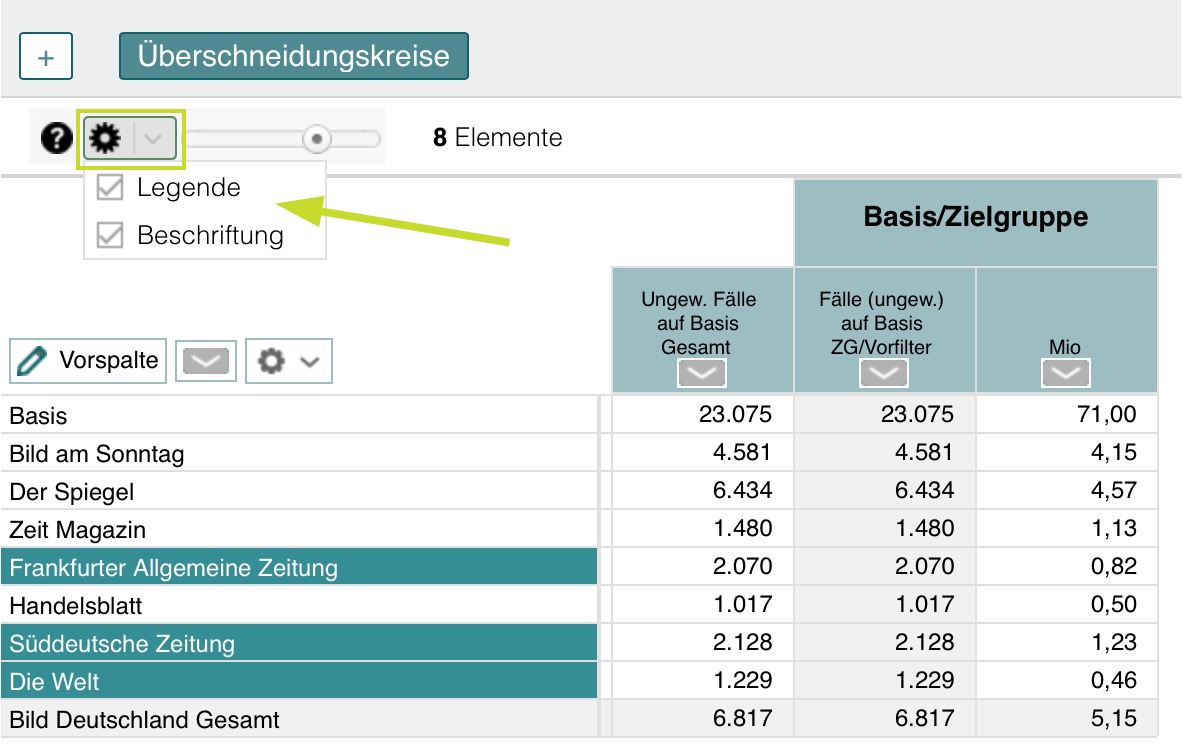
Task: Click the plus button to add an element
Action: [44, 56]
